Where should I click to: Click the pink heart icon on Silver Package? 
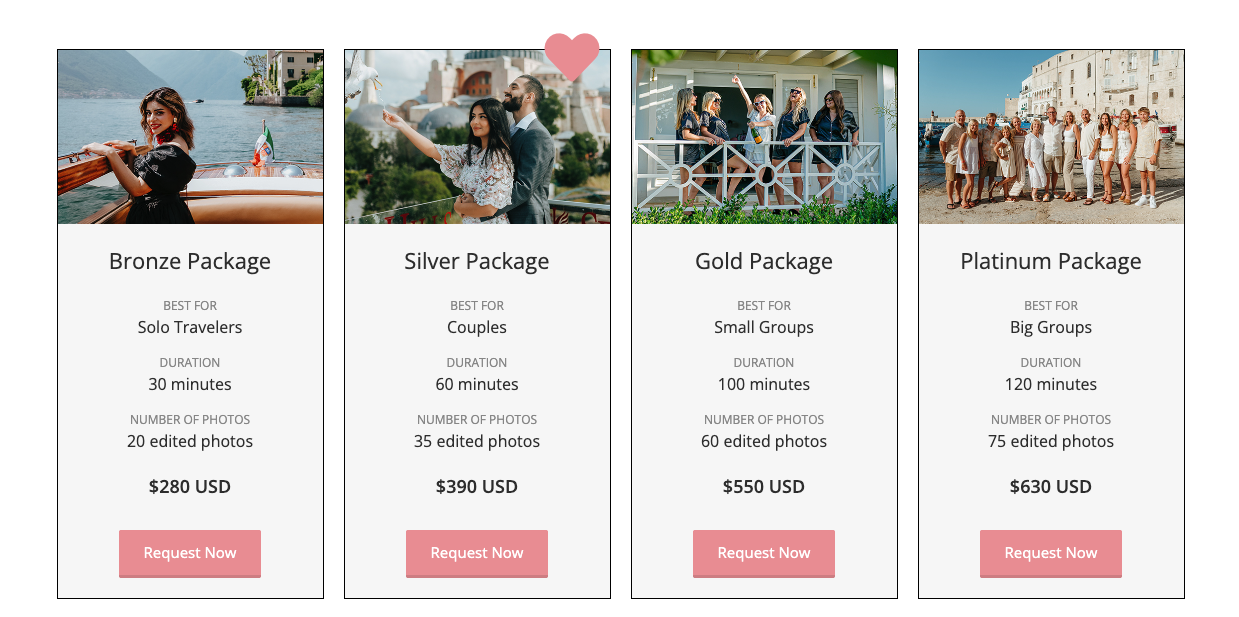pos(572,54)
